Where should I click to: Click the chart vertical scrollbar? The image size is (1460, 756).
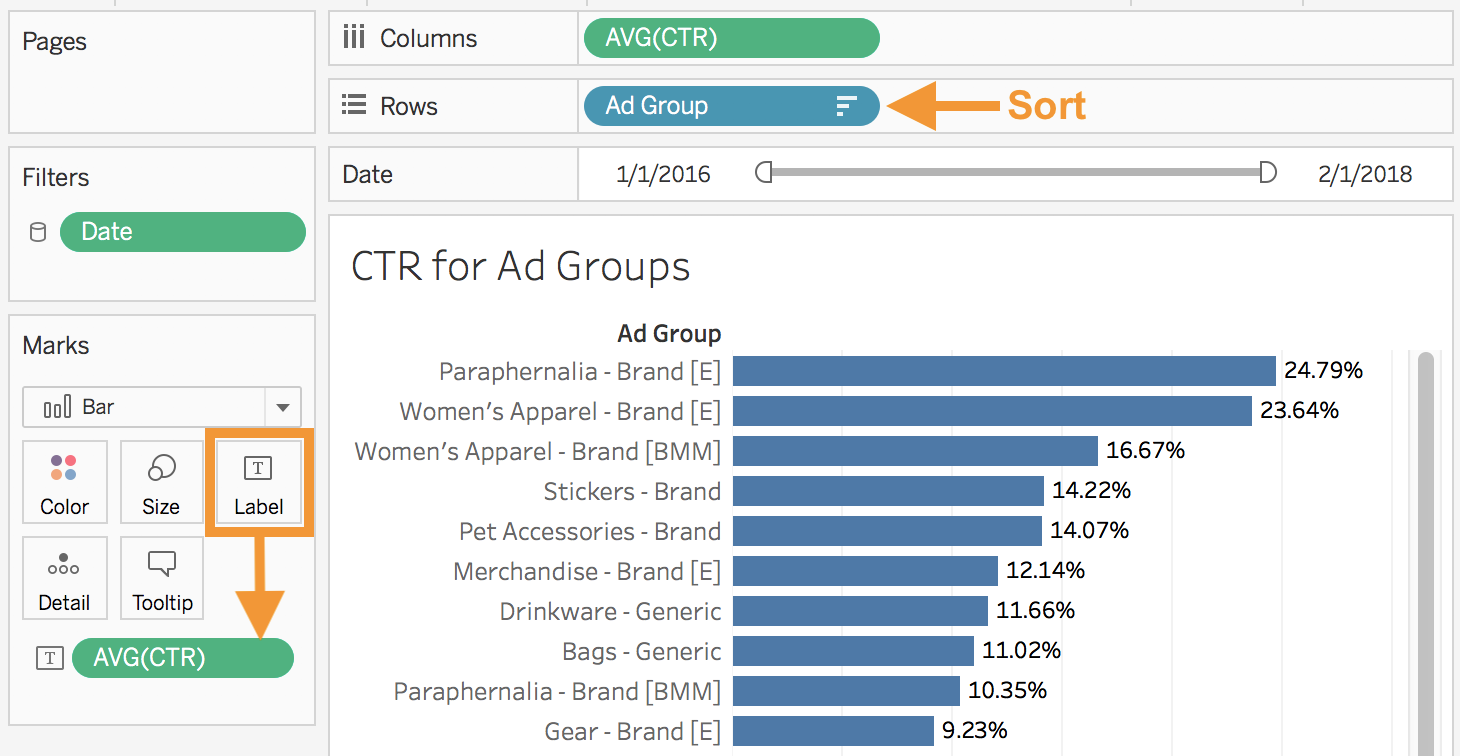[x=1426, y=550]
